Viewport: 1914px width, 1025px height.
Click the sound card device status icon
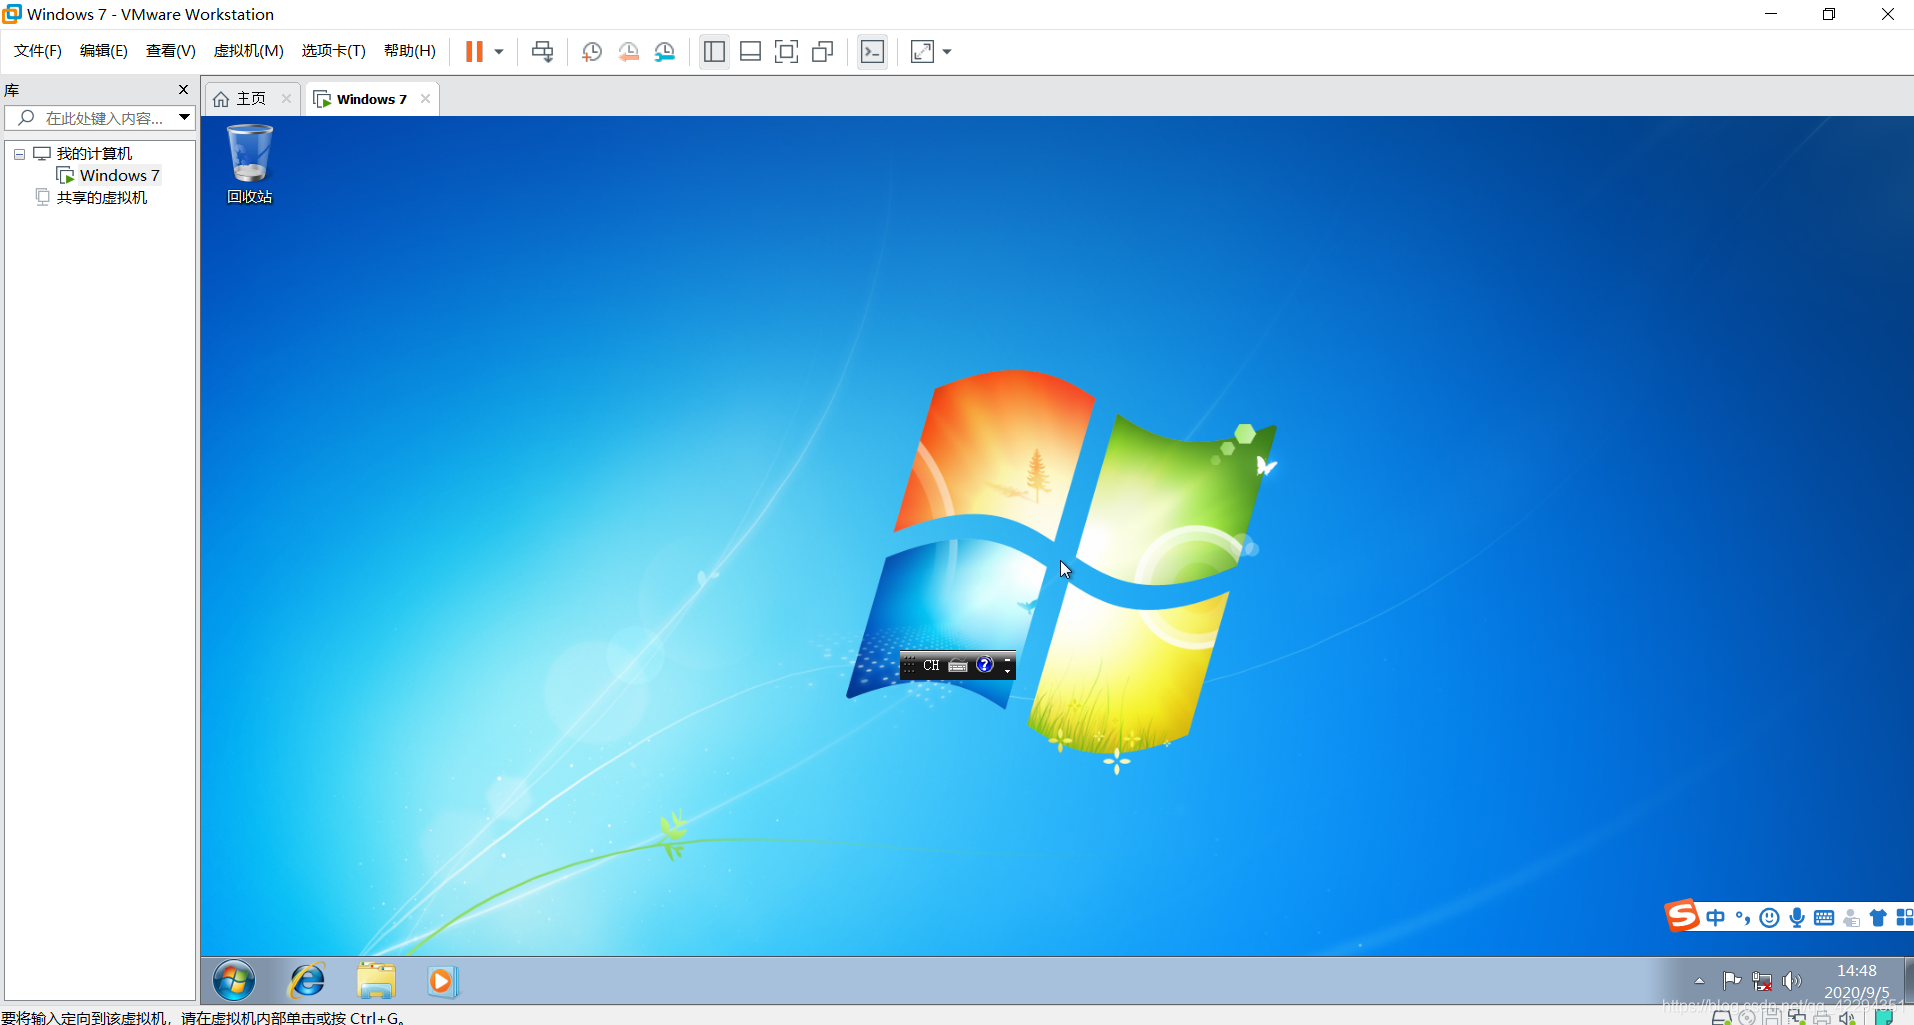[1847, 1018]
